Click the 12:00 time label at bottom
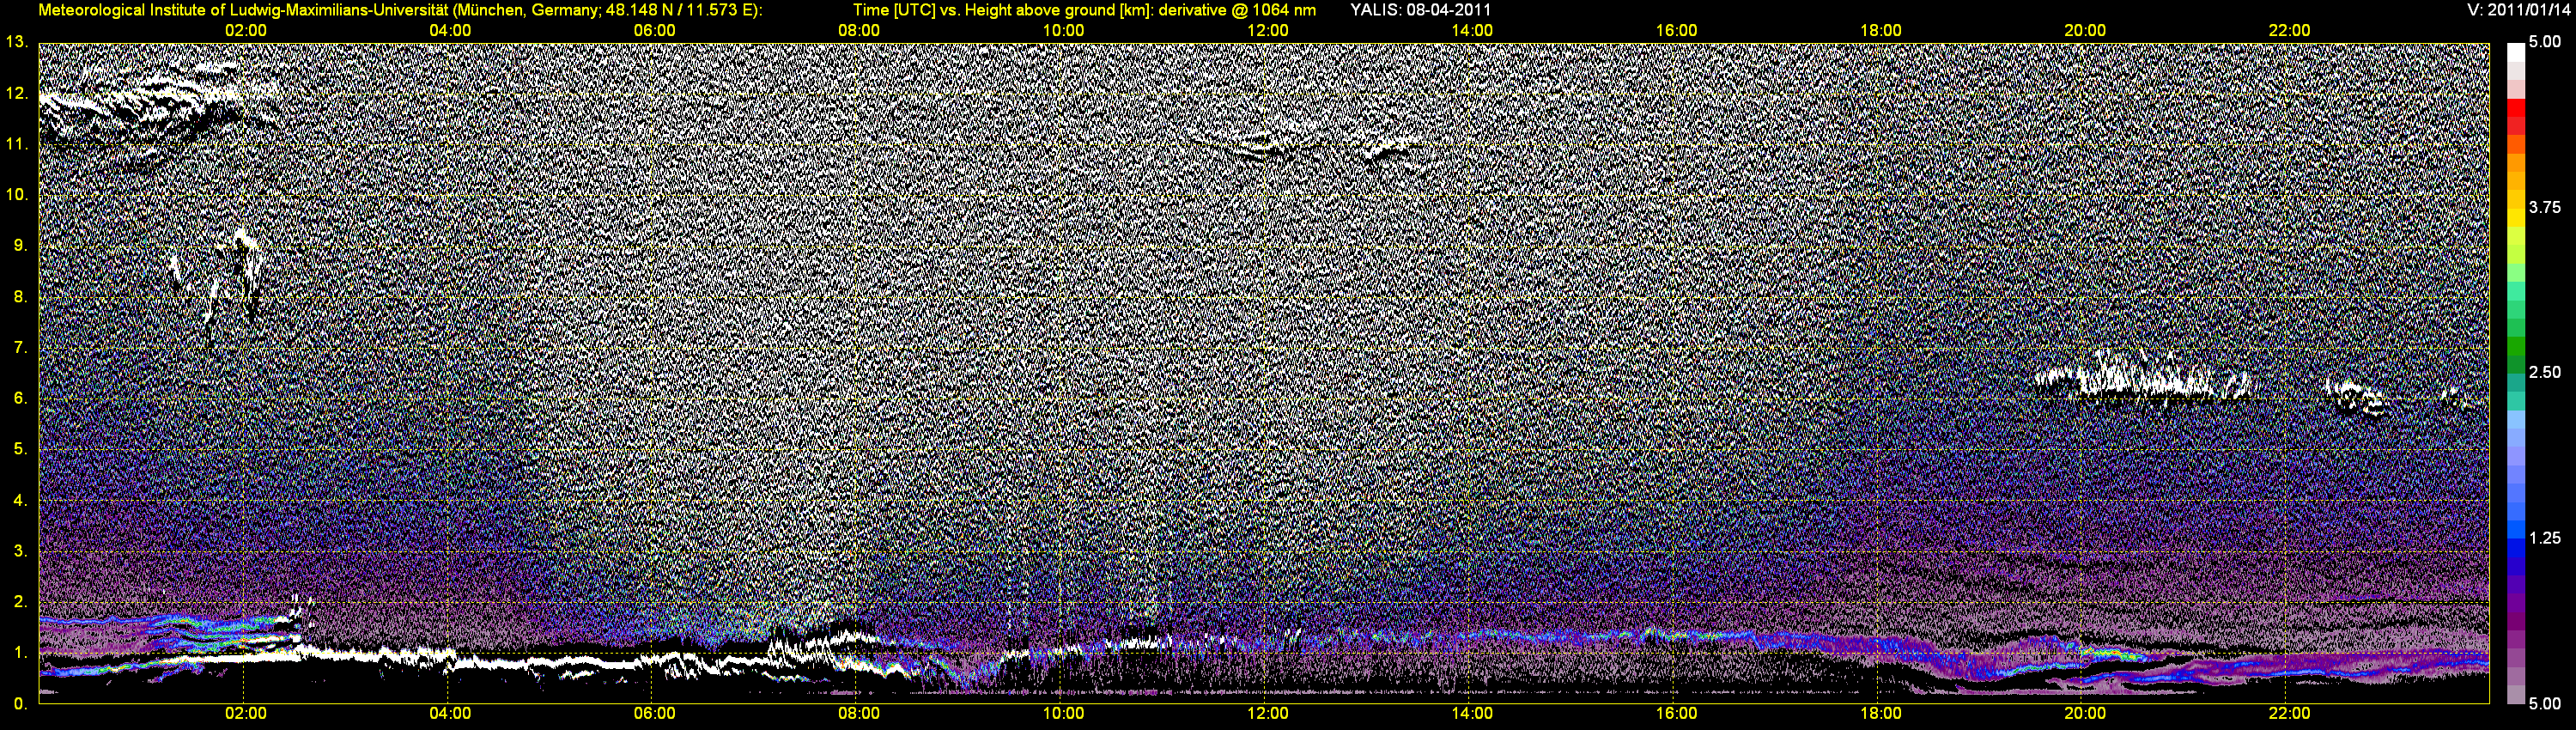 click(1268, 713)
